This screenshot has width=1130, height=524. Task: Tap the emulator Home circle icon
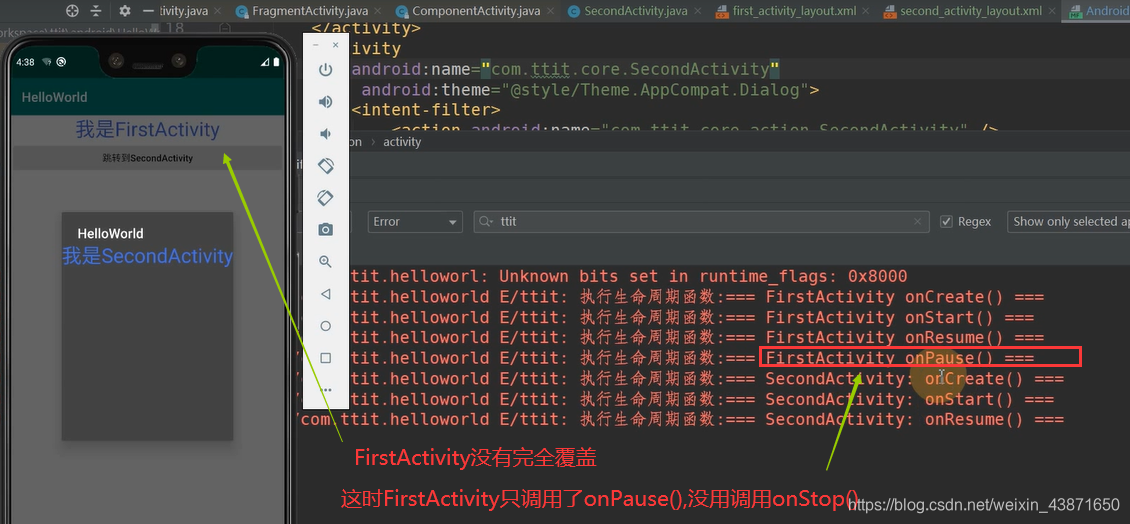point(326,326)
